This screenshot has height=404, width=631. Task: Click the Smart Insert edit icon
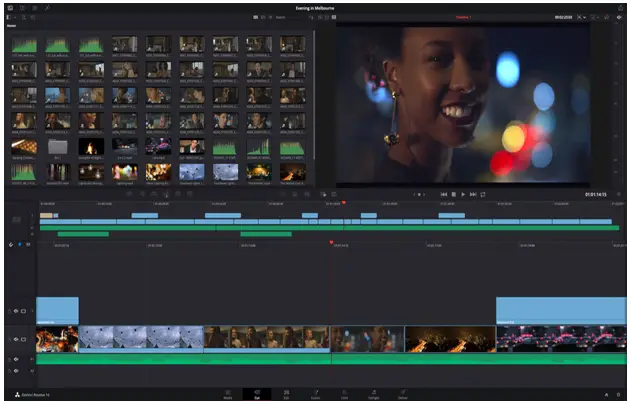130,194
